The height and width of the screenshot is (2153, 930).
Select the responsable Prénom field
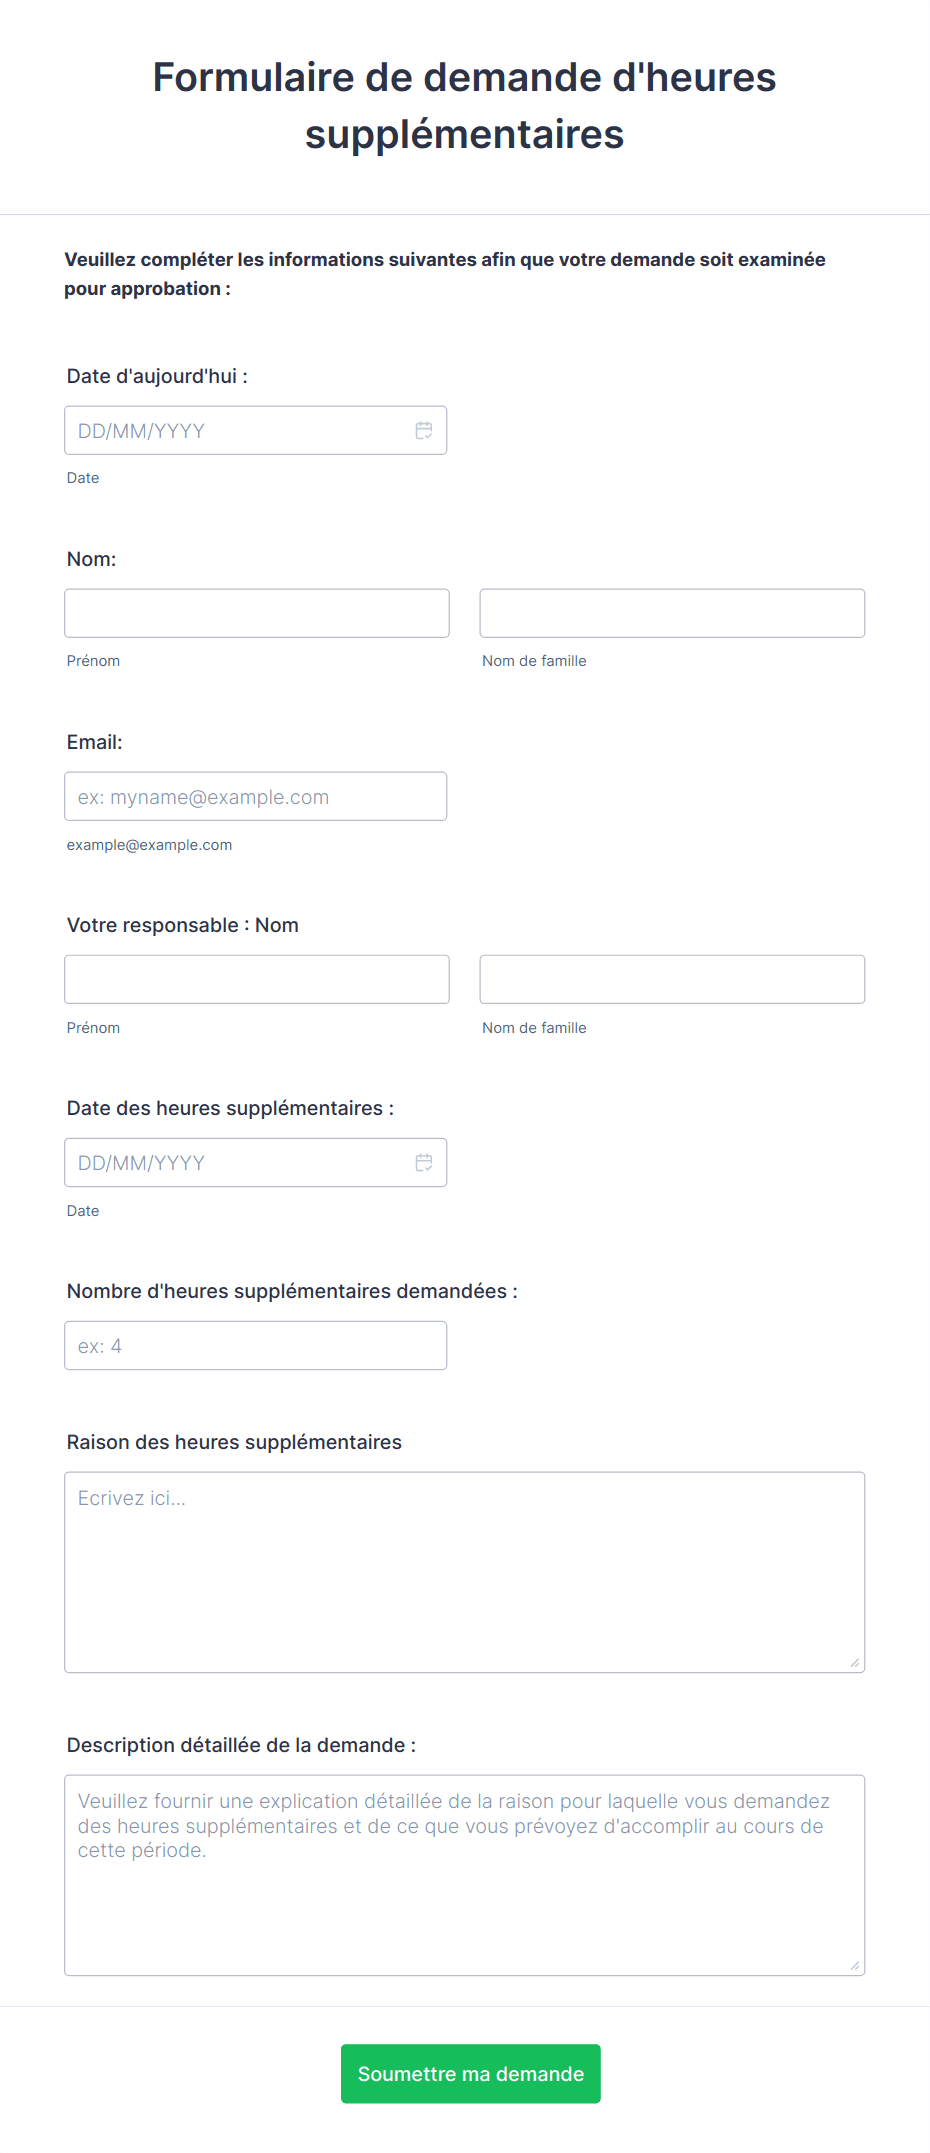[x=257, y=979]
